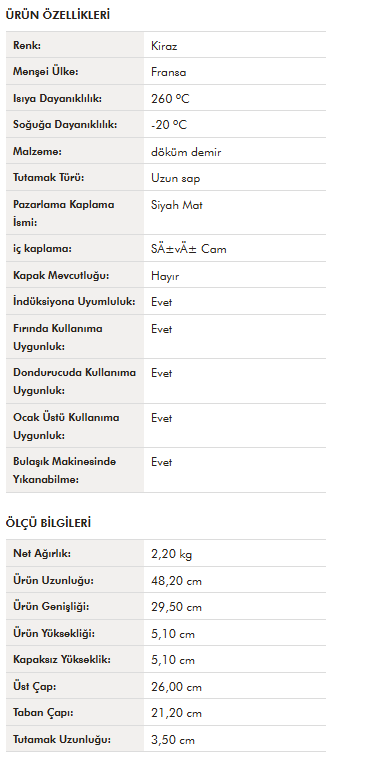Click the 21,20 cm base diameter value

[176, 714]
